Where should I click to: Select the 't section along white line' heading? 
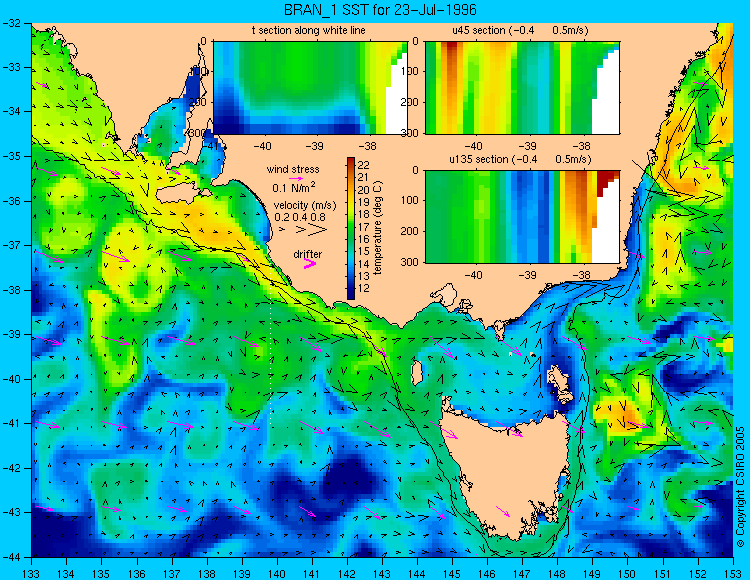pyautogui.click(x=309, y=30)
